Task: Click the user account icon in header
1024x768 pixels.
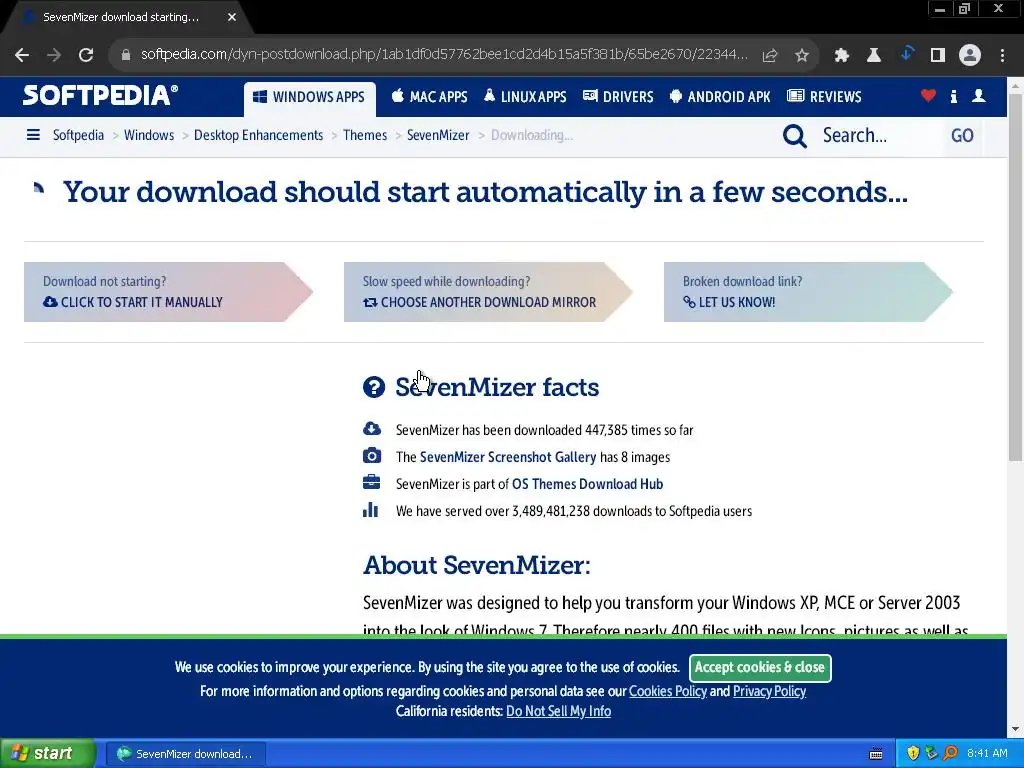Action: [x=978, y=96]
